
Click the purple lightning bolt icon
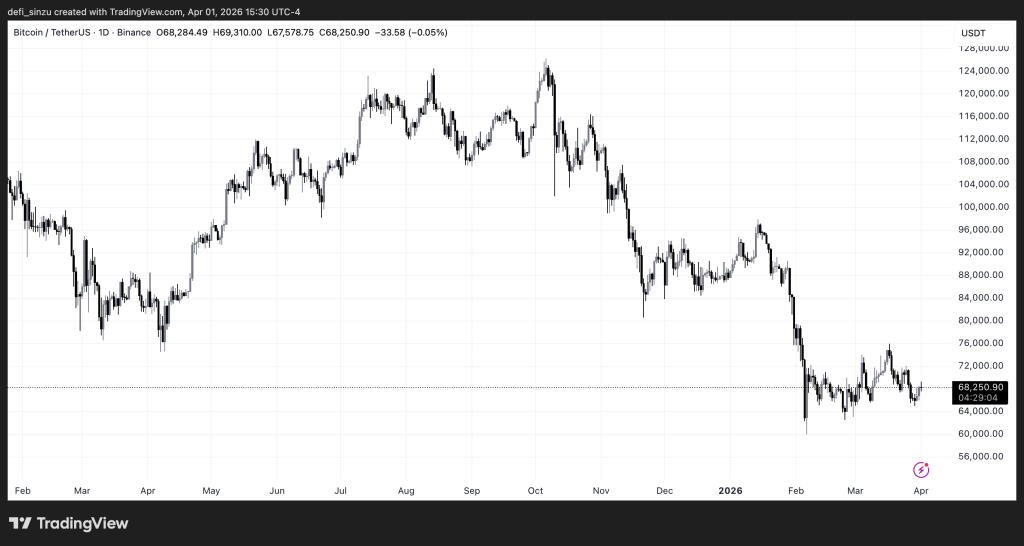922,469
